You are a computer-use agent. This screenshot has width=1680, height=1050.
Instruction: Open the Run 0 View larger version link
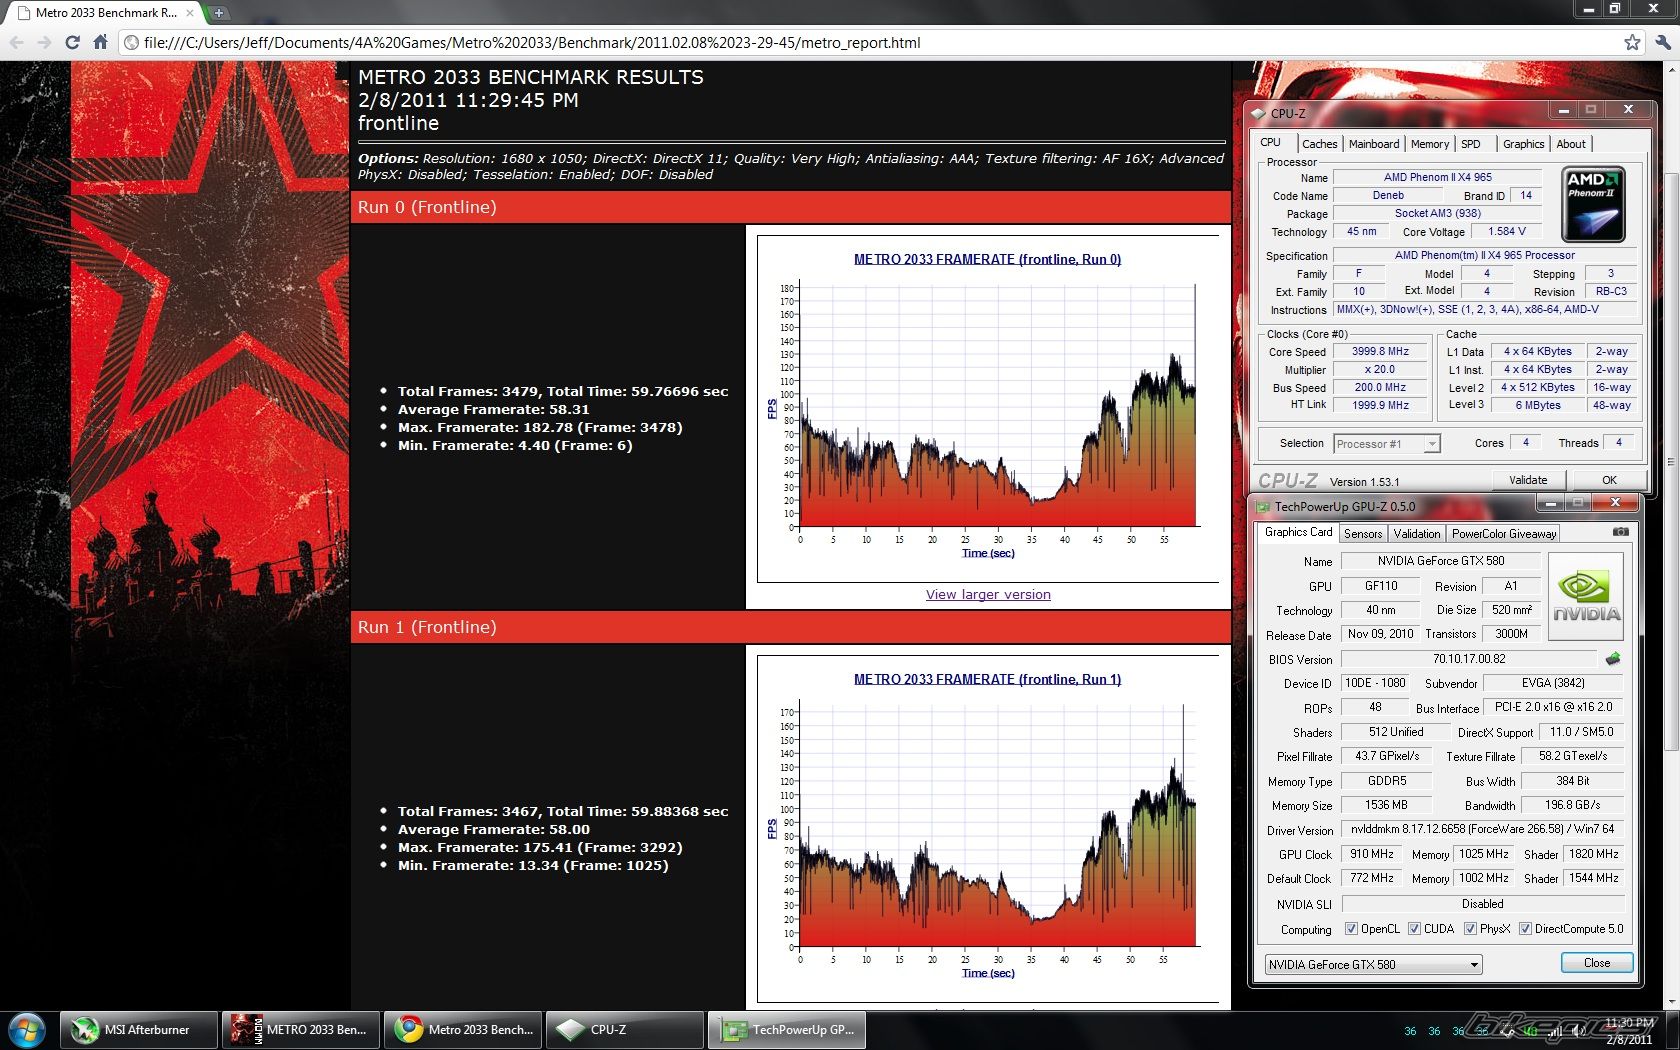click(x=988, y=594)
